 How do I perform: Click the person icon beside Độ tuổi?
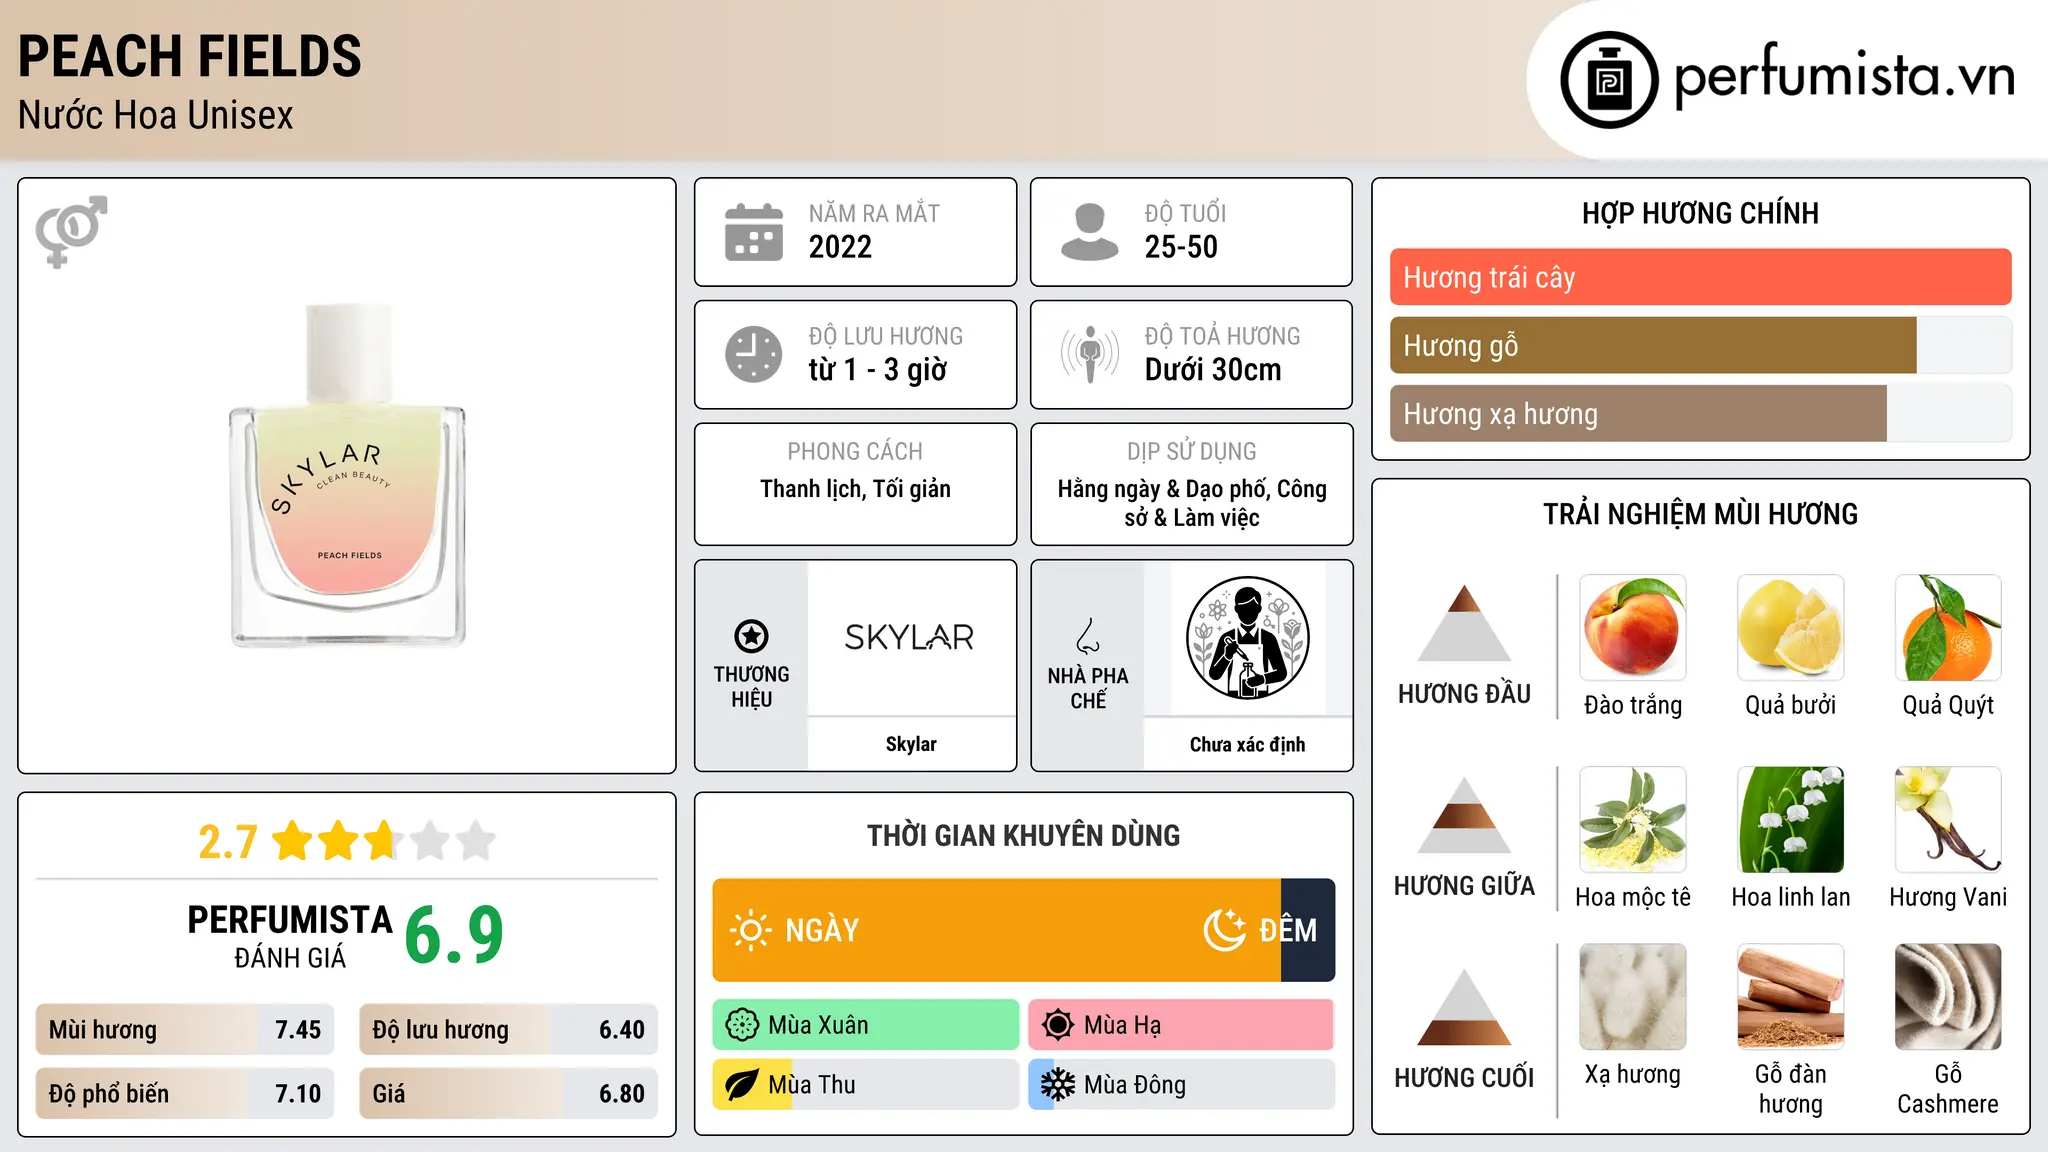pyautogui.click(x=1090, y=232)
